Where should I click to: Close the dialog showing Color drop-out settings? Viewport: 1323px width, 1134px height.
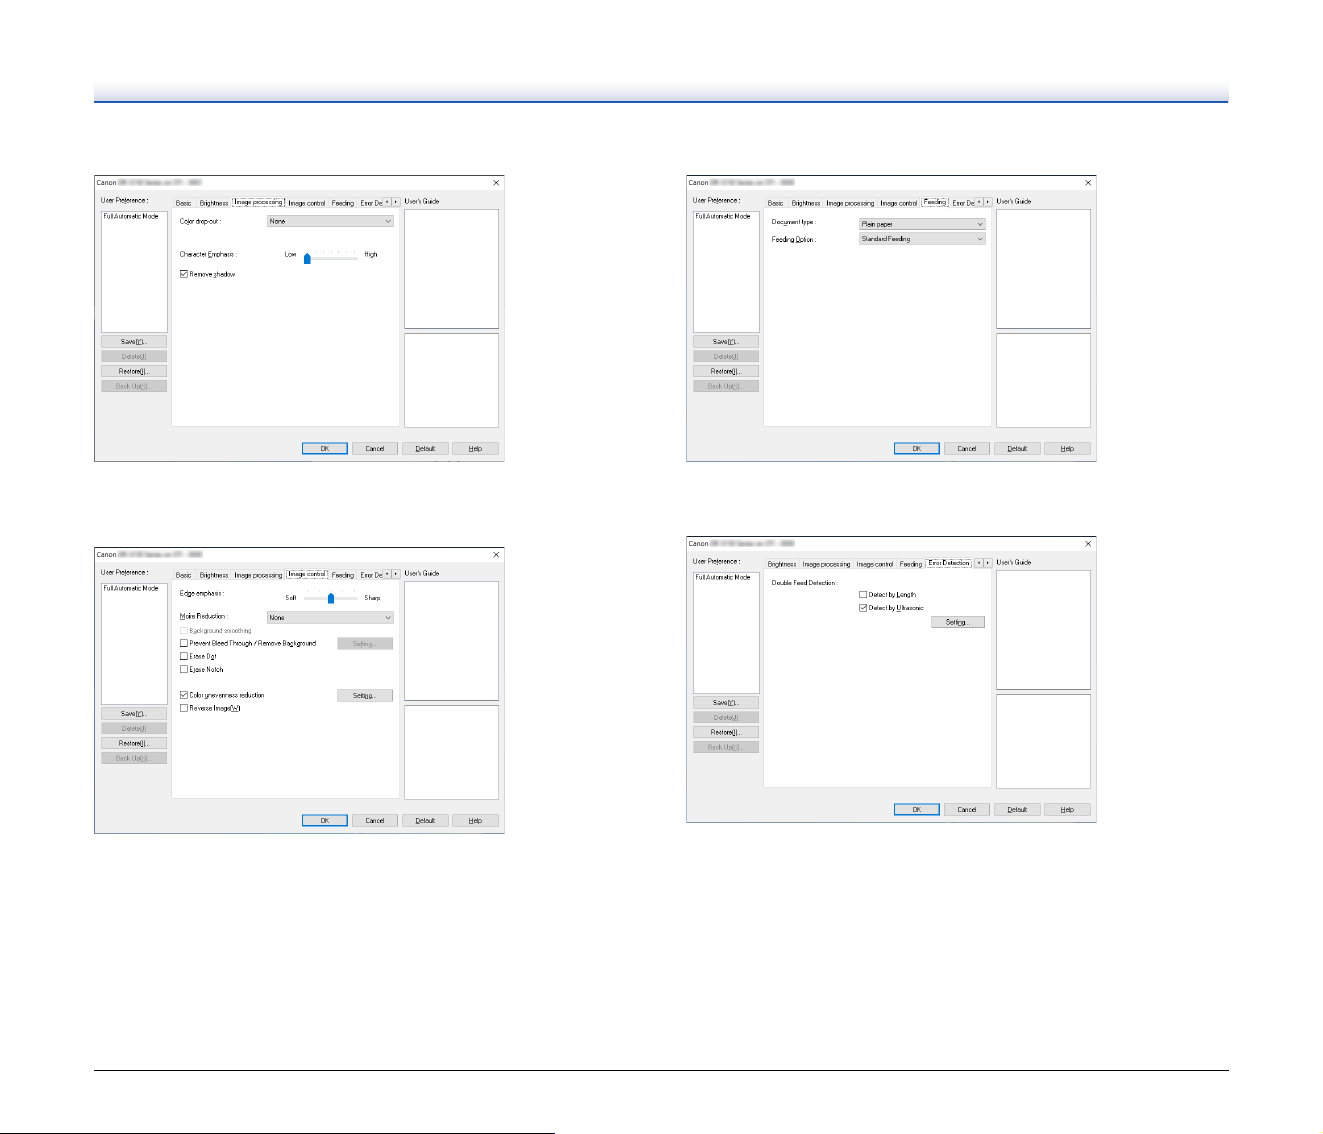[x=496, y=183]
